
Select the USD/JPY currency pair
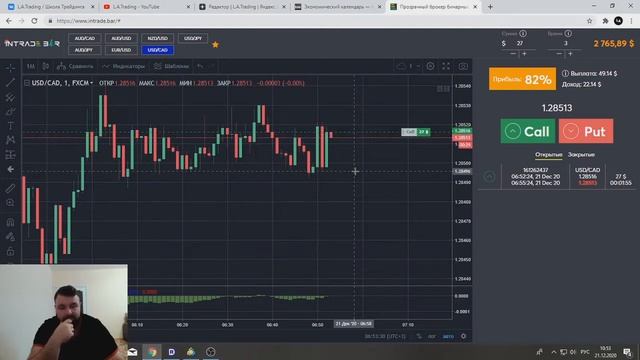point(193,38)
